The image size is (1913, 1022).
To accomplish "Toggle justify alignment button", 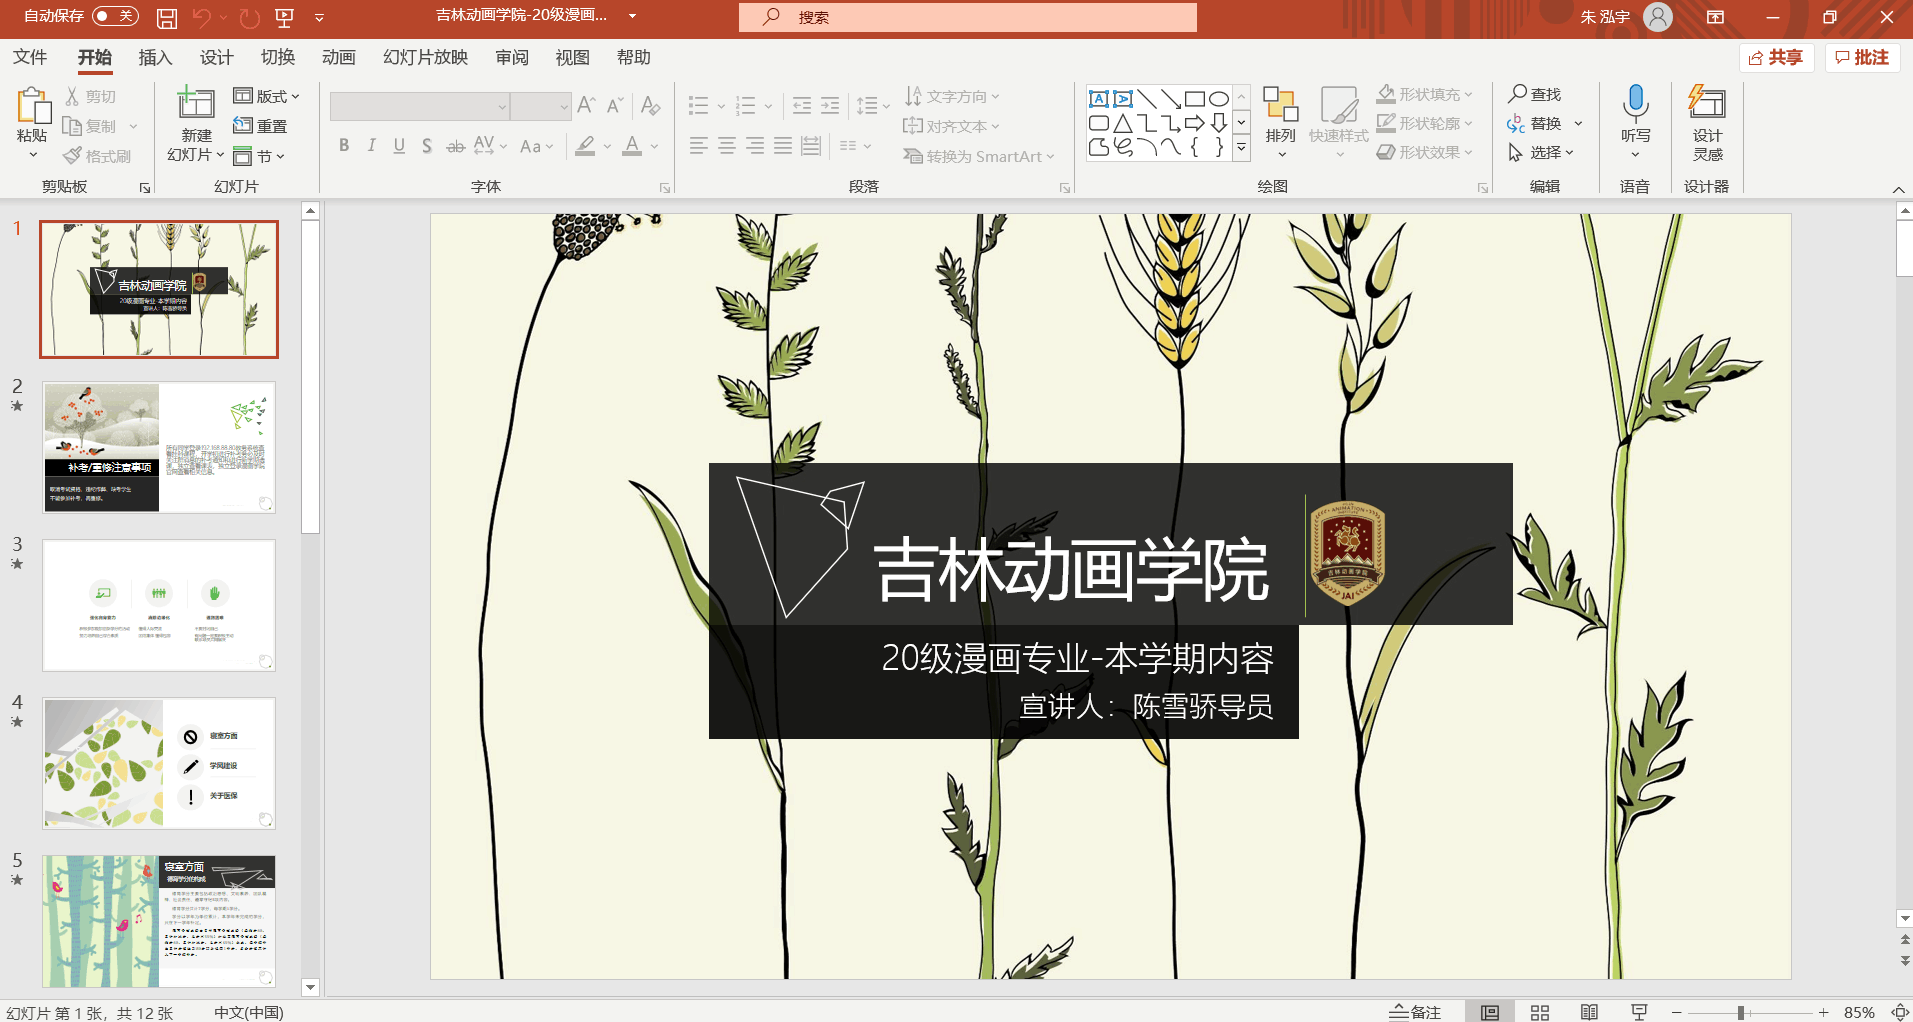I will point(783,146).
